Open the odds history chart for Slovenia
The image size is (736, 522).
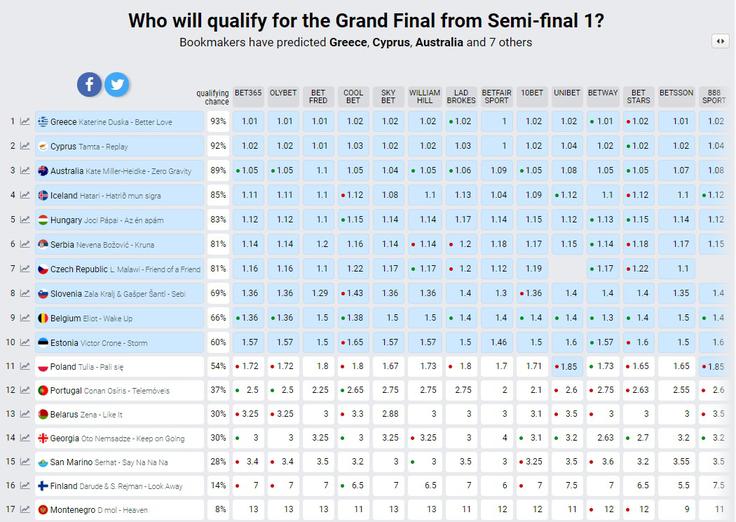coord(25,293)
